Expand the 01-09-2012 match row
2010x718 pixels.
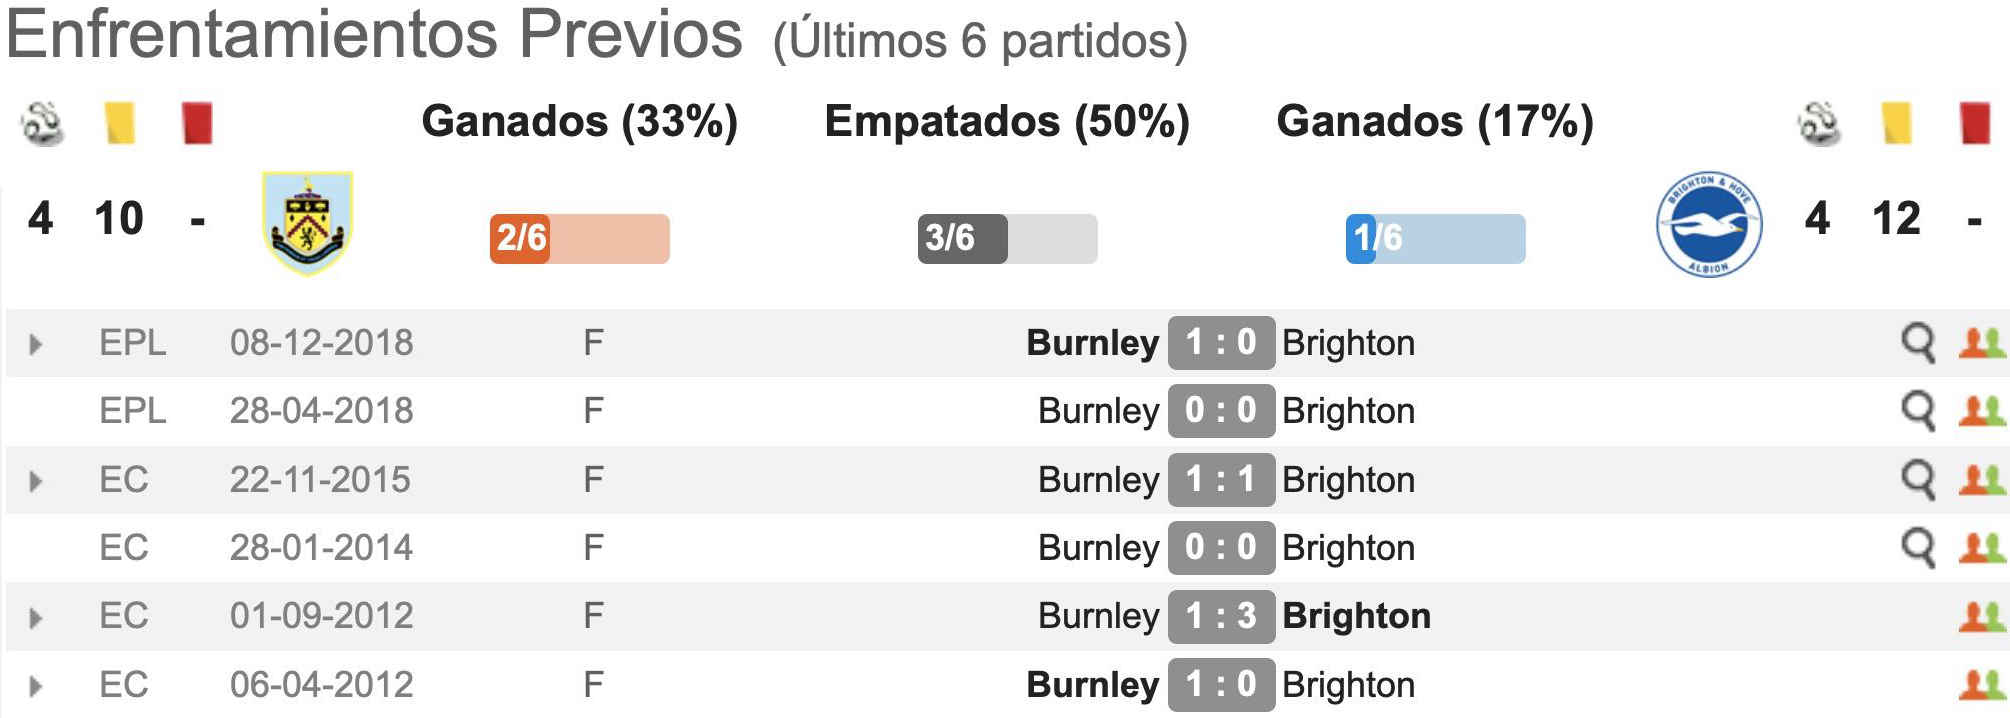point(36,618)
